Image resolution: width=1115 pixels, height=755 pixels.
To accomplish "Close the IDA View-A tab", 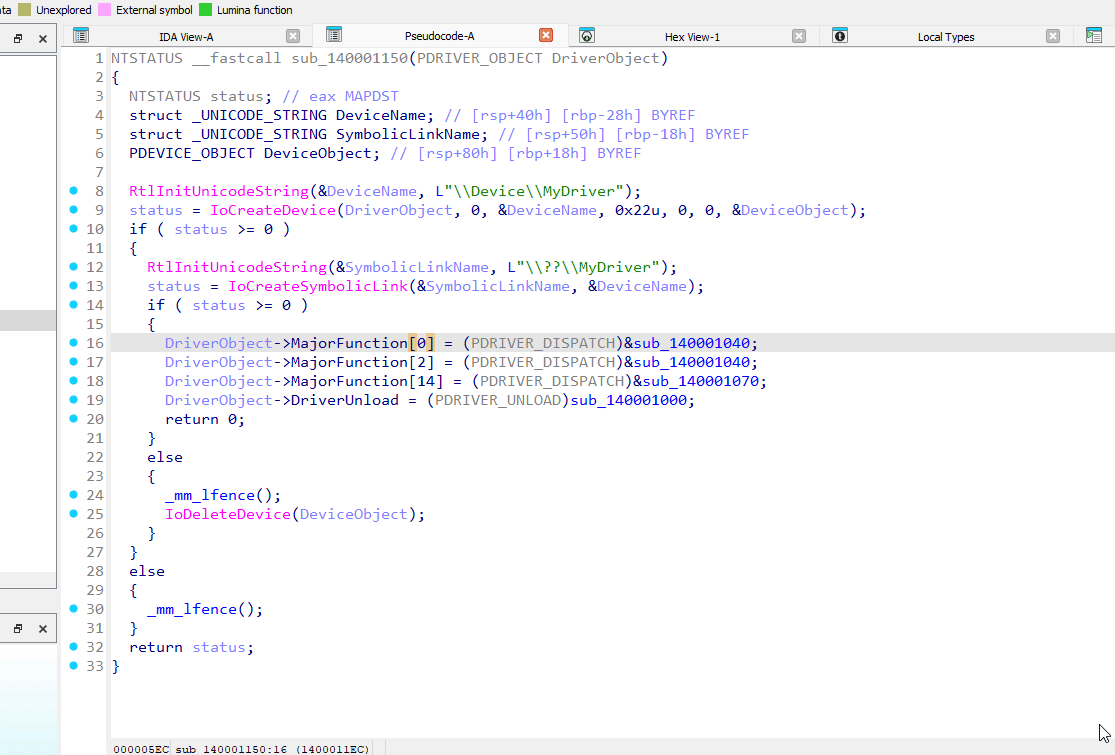I will pos(293,36).
